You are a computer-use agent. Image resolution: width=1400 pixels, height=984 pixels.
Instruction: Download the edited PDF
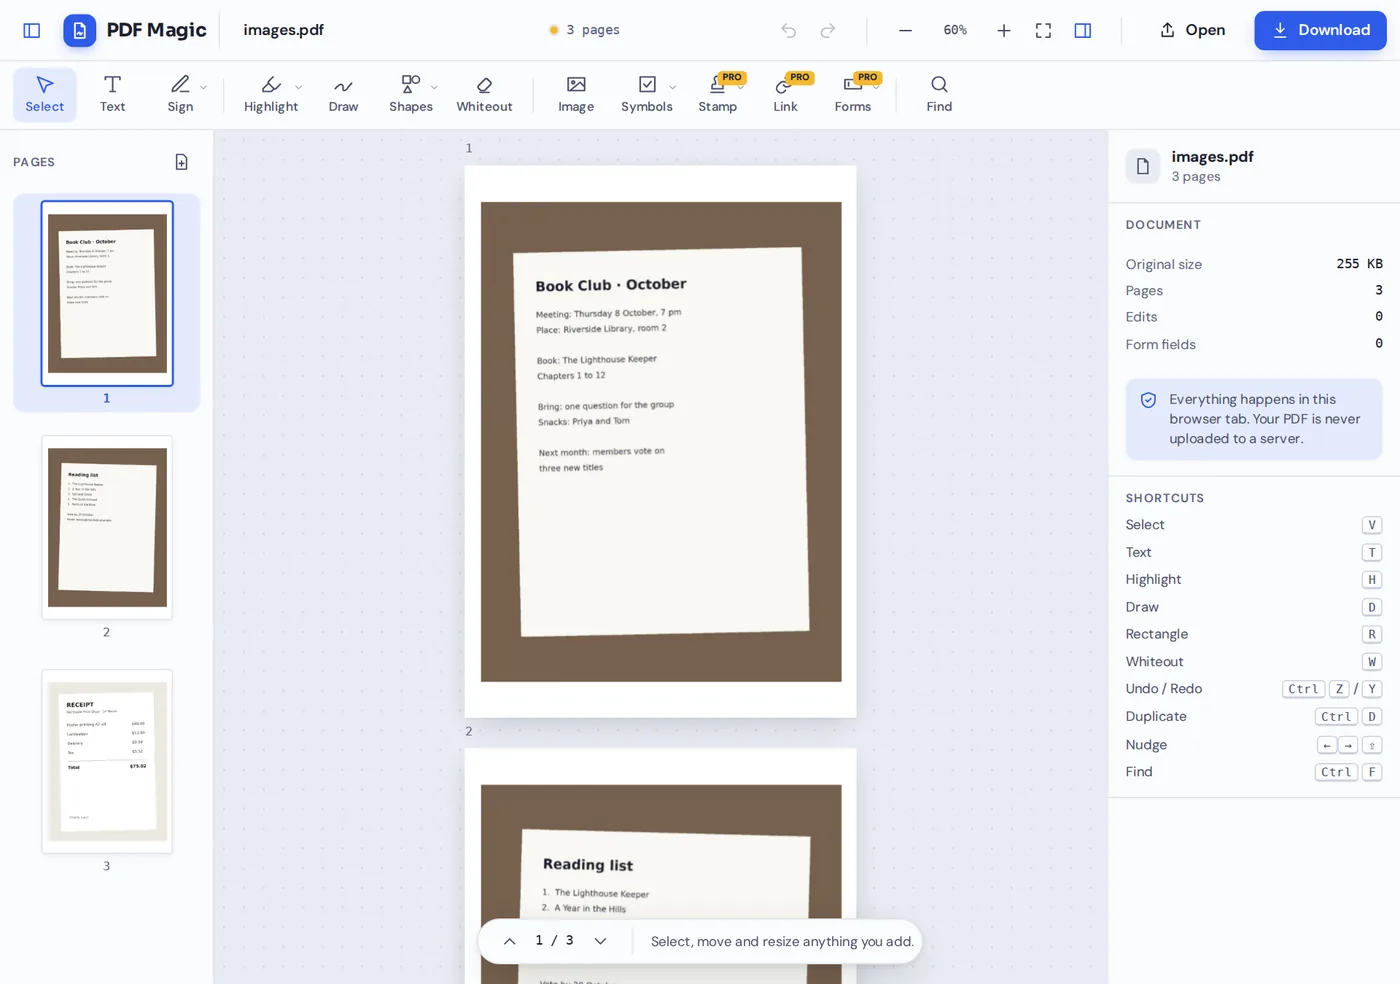coord(1320,30)
